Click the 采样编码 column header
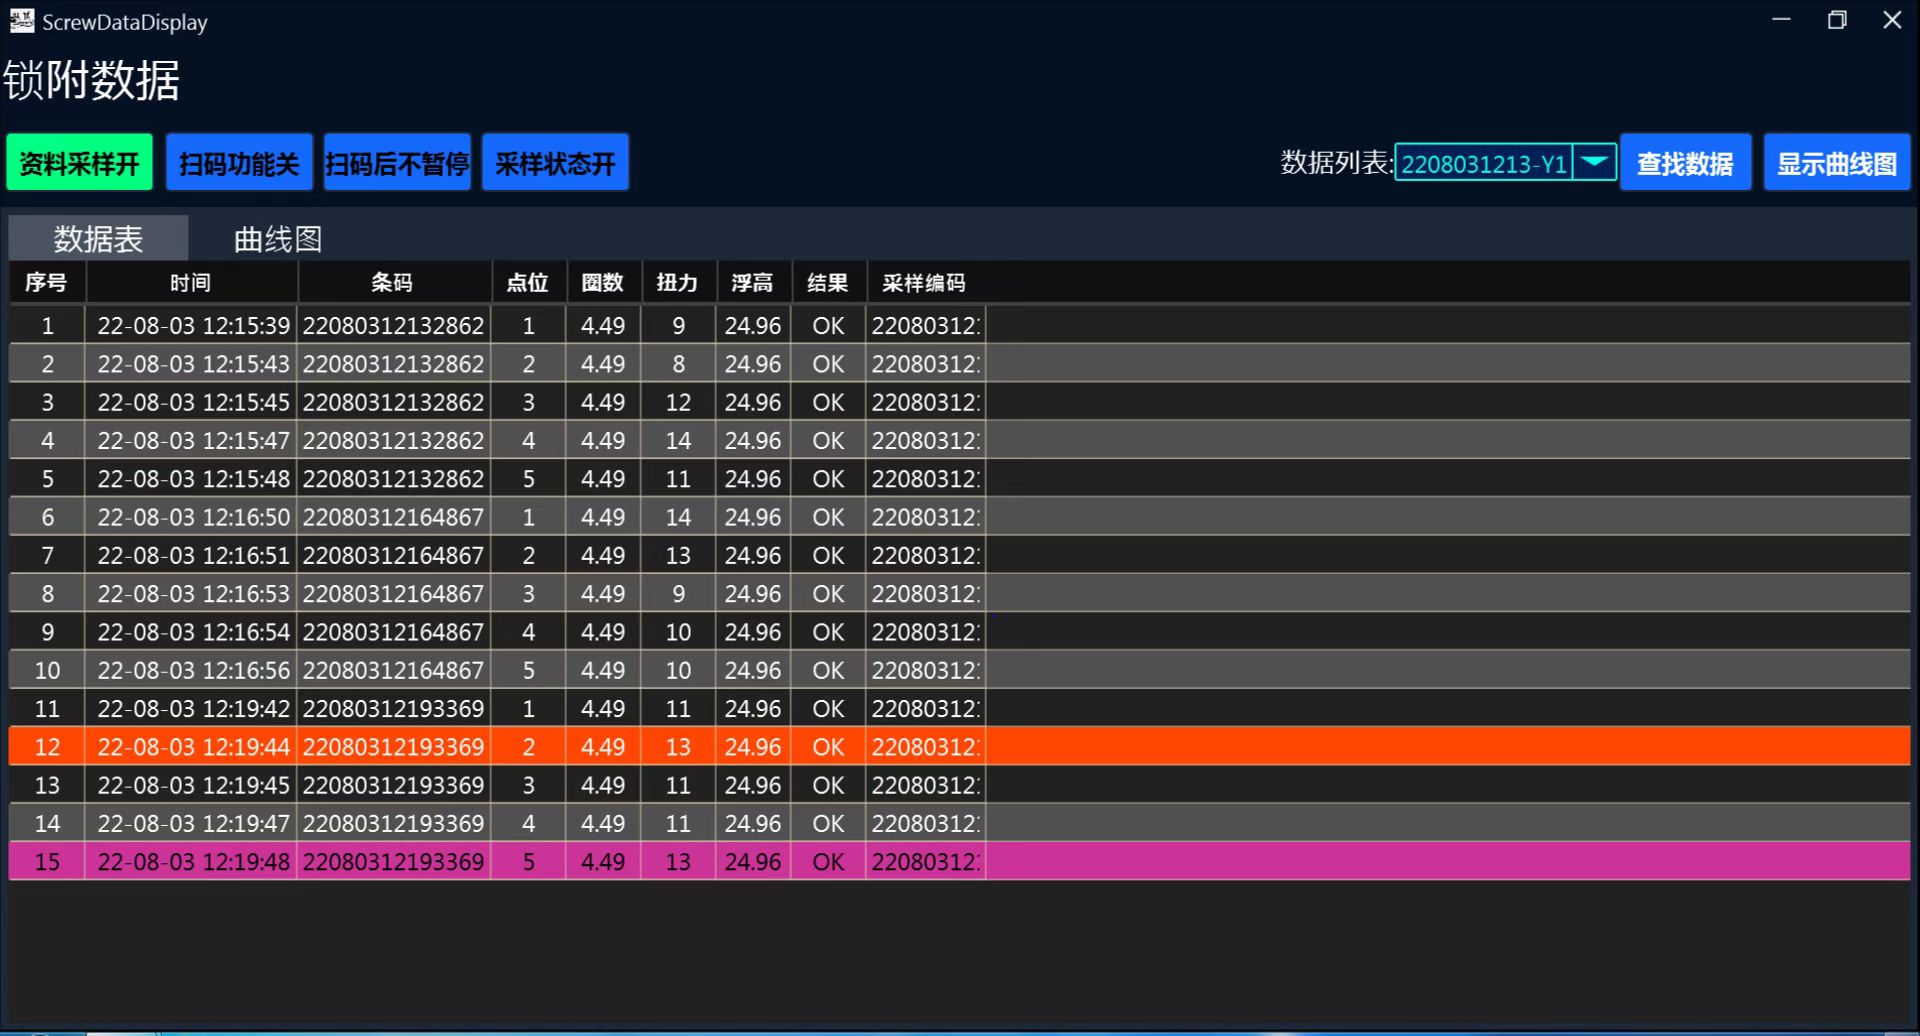Screen dimensions: 1920x1036 pos(924,283)
